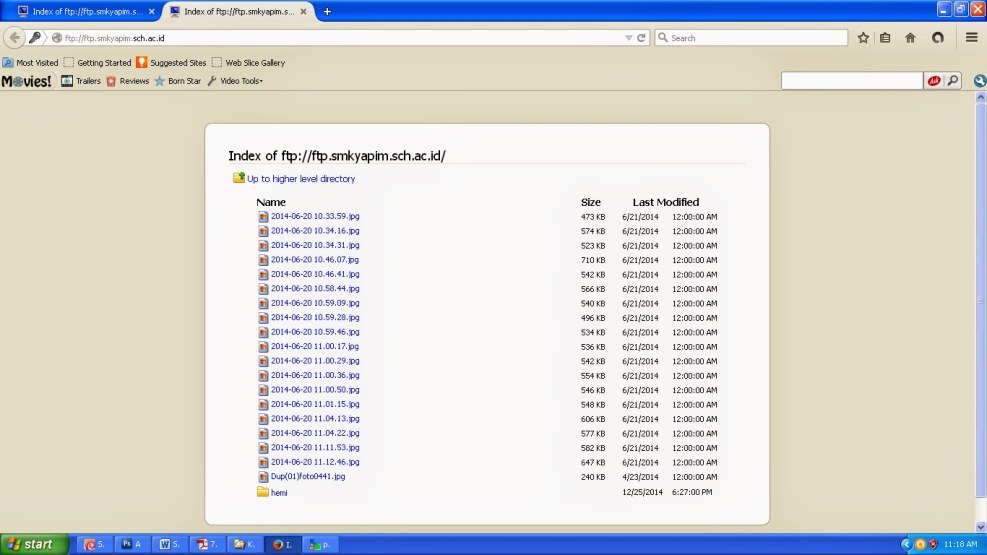Open the Most Visited bookmark
The height and width of the screenshot is (555, 987).
[x=30, y=62]
